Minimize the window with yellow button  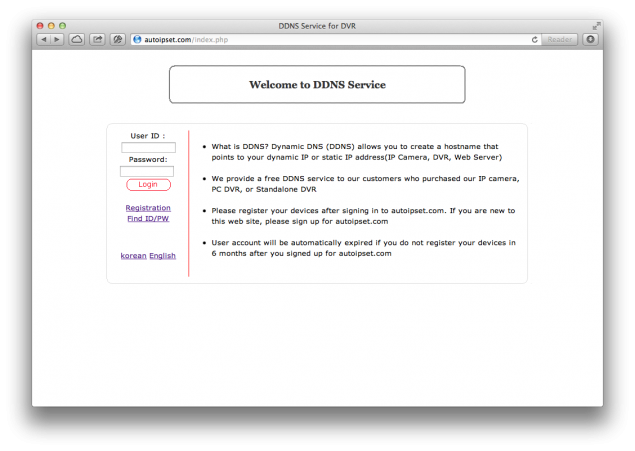[x=51, y=26]
